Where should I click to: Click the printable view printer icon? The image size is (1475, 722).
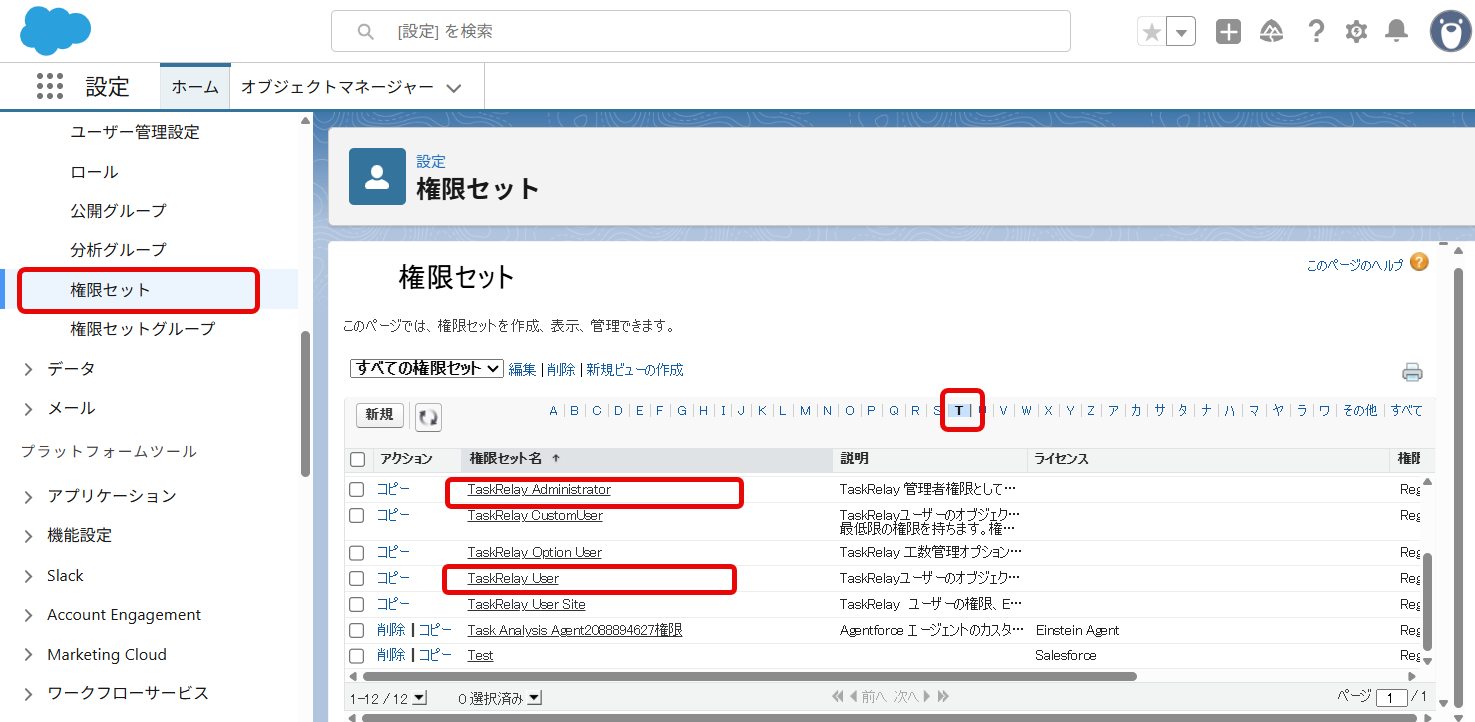(1412, 373)
